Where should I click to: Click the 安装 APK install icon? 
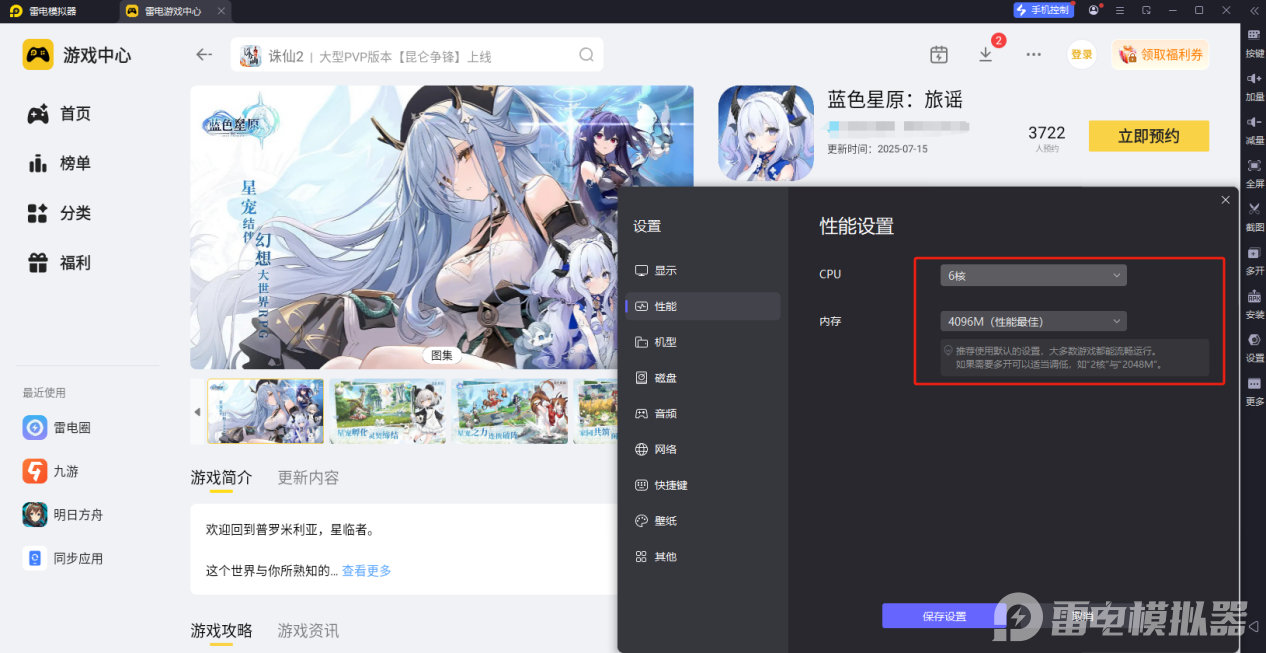[1254, 303]
